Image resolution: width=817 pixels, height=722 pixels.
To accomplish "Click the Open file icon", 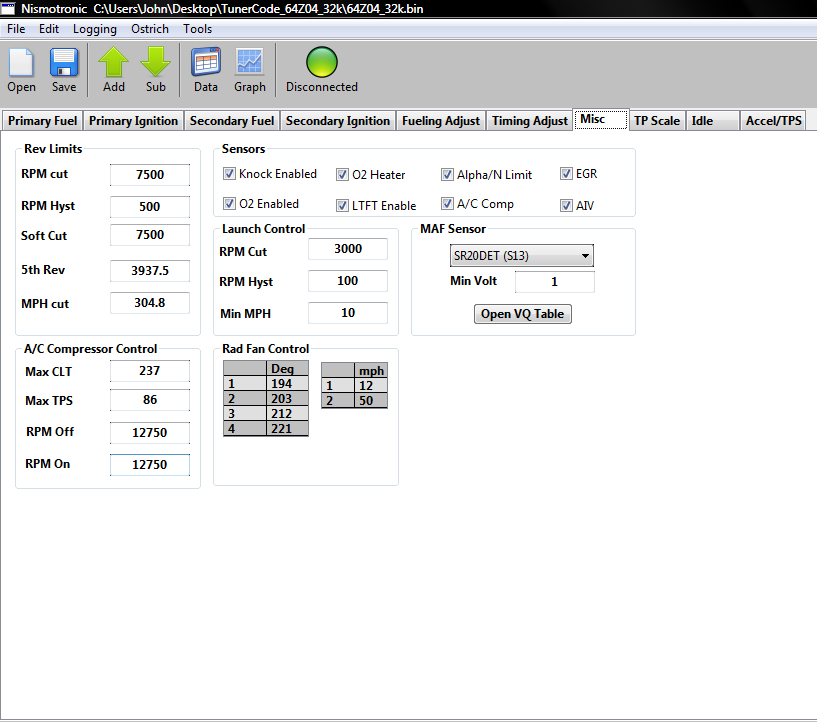I will pos(21,63).
